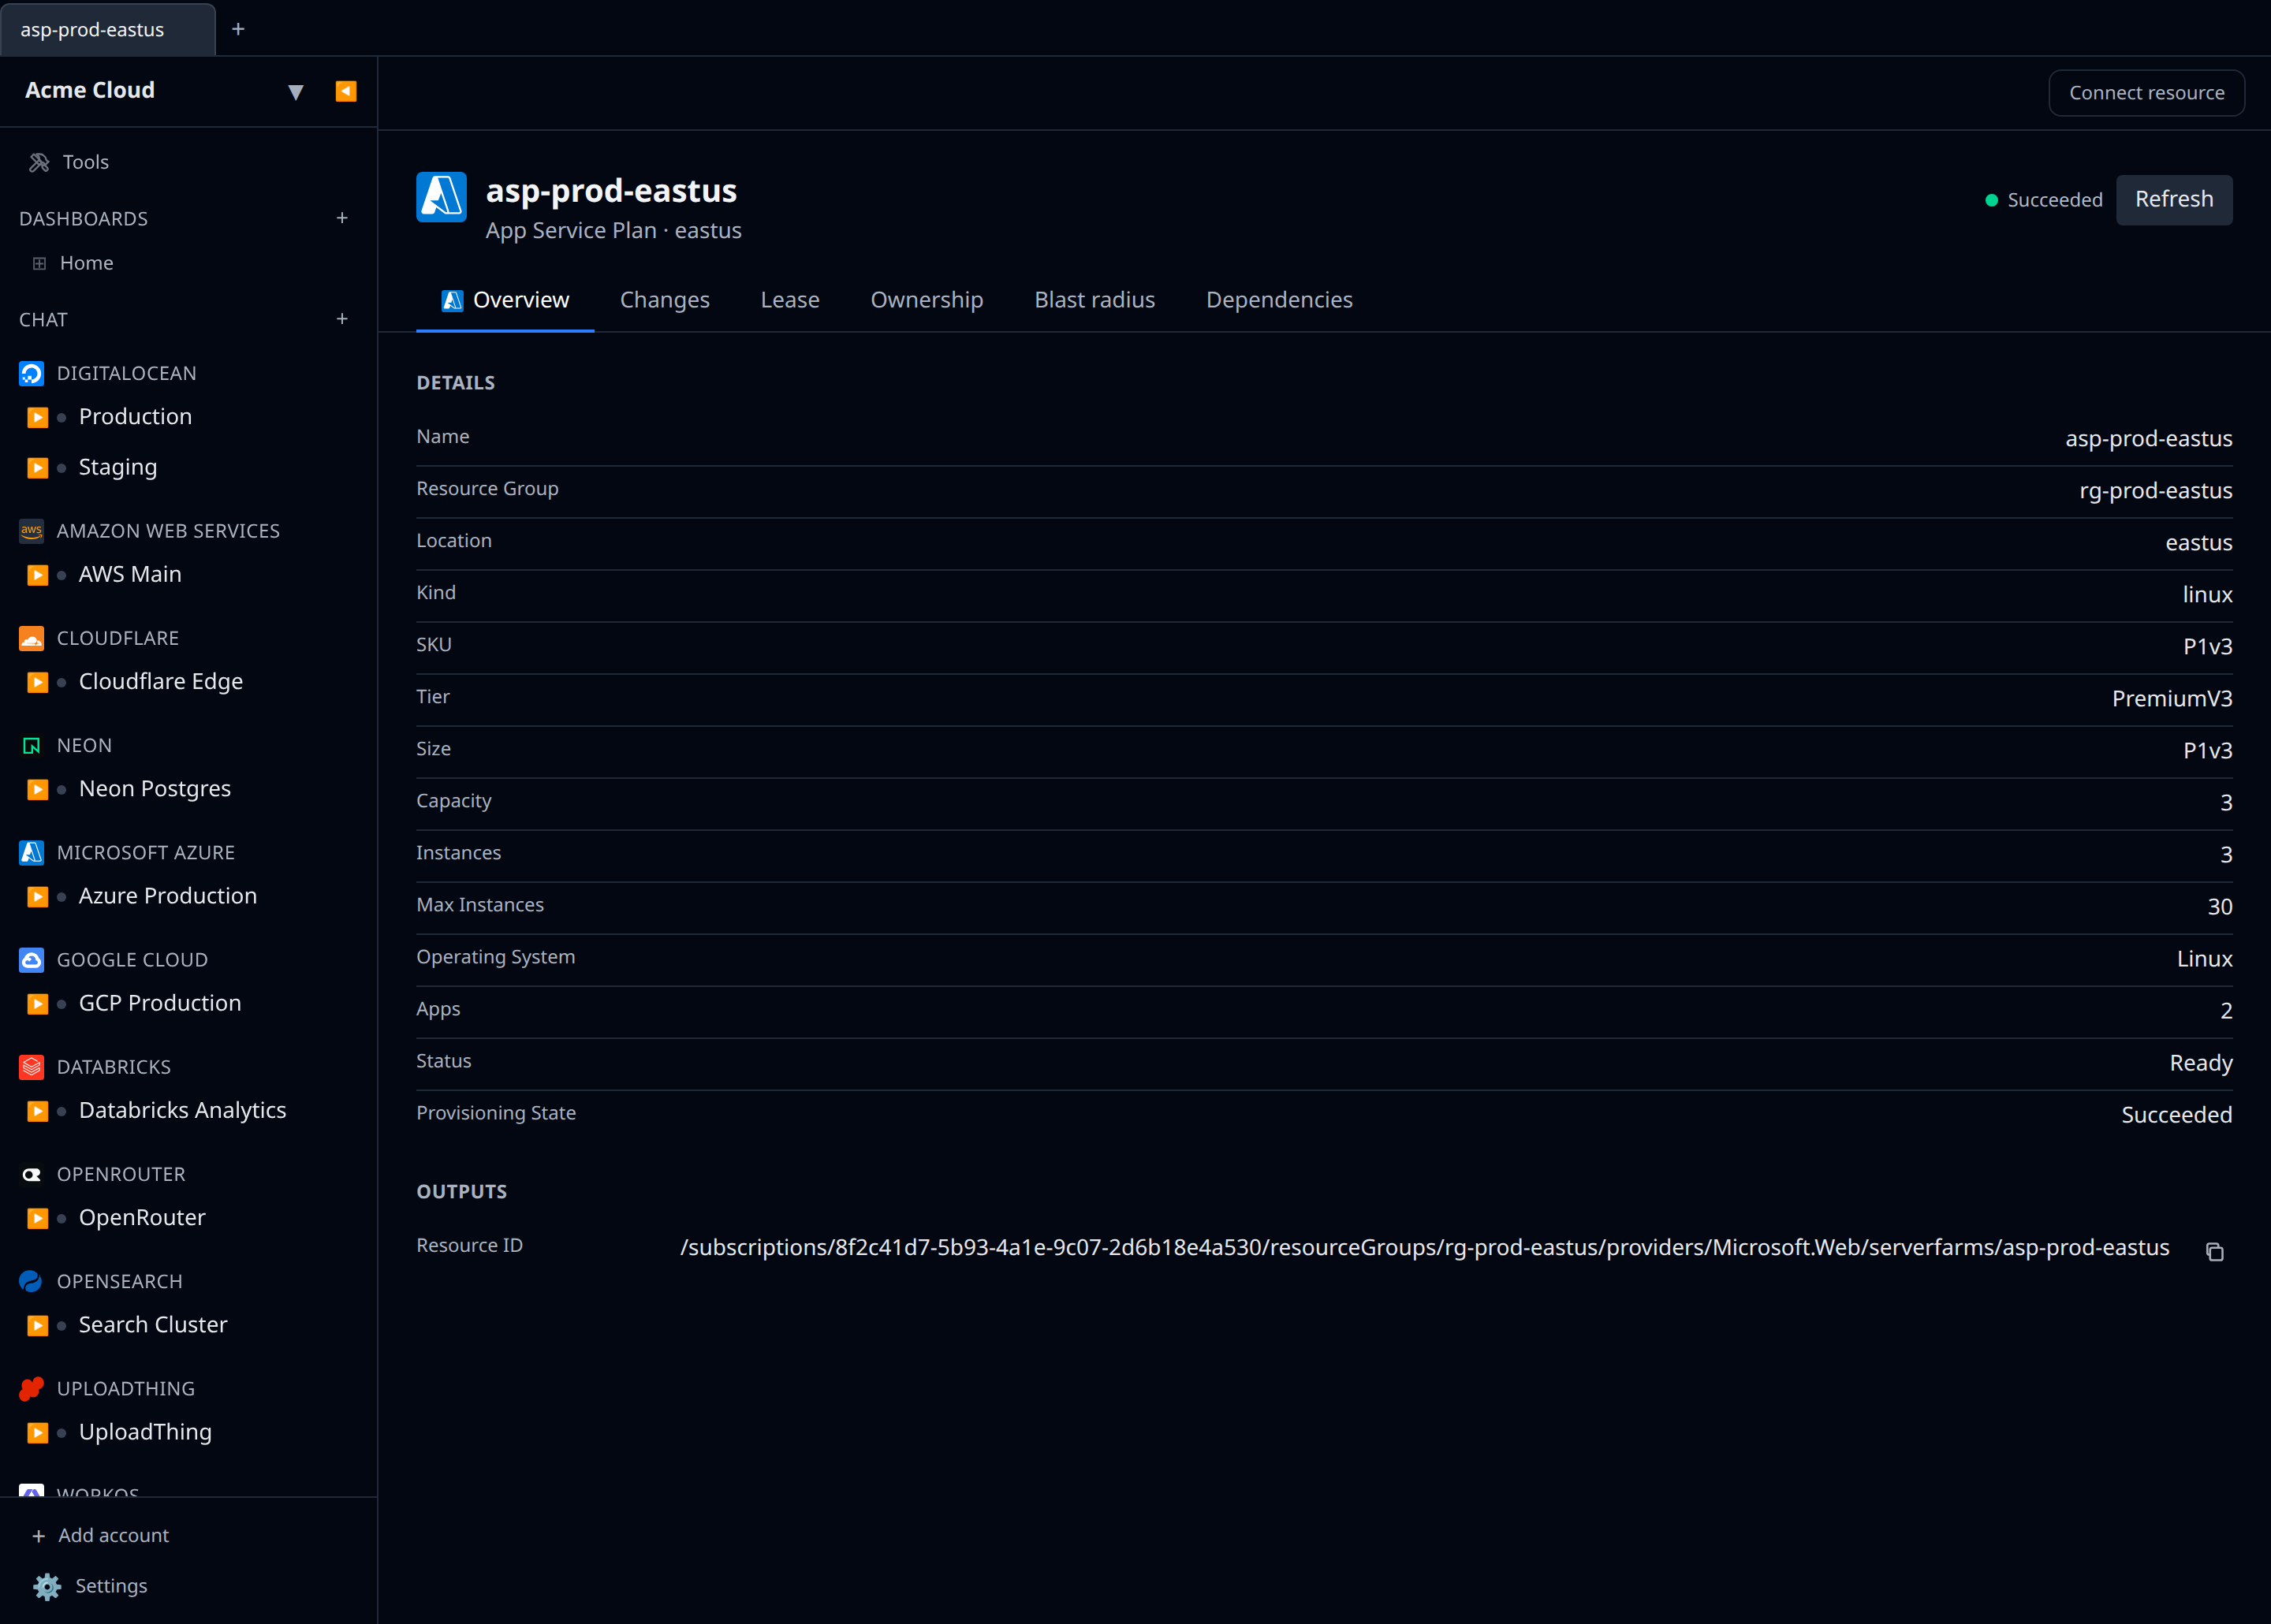Start new chat with plus icon

tap(342, 319)
